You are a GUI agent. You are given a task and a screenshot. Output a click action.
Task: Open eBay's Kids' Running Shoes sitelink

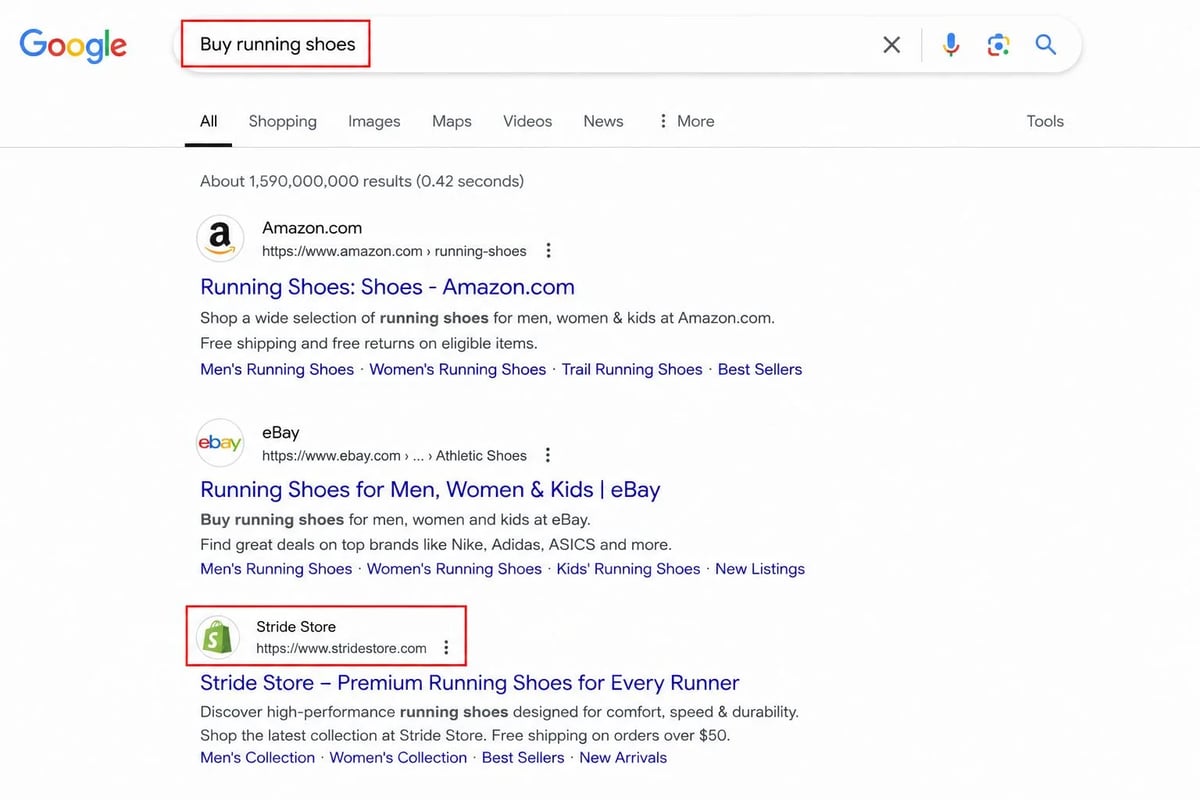click(628, 569)
